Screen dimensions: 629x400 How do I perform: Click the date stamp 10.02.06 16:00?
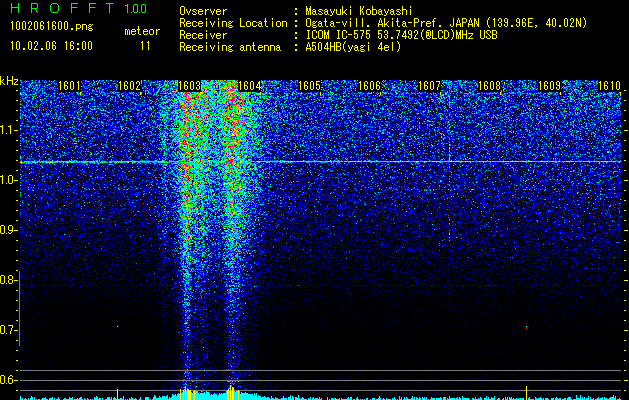point(51,46)
